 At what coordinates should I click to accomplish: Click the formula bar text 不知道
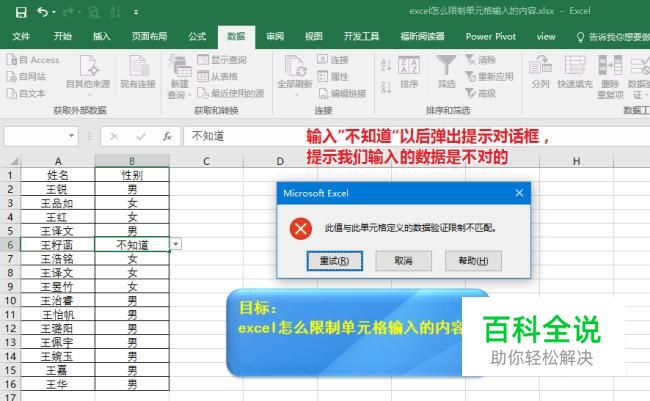pos(208,136)
